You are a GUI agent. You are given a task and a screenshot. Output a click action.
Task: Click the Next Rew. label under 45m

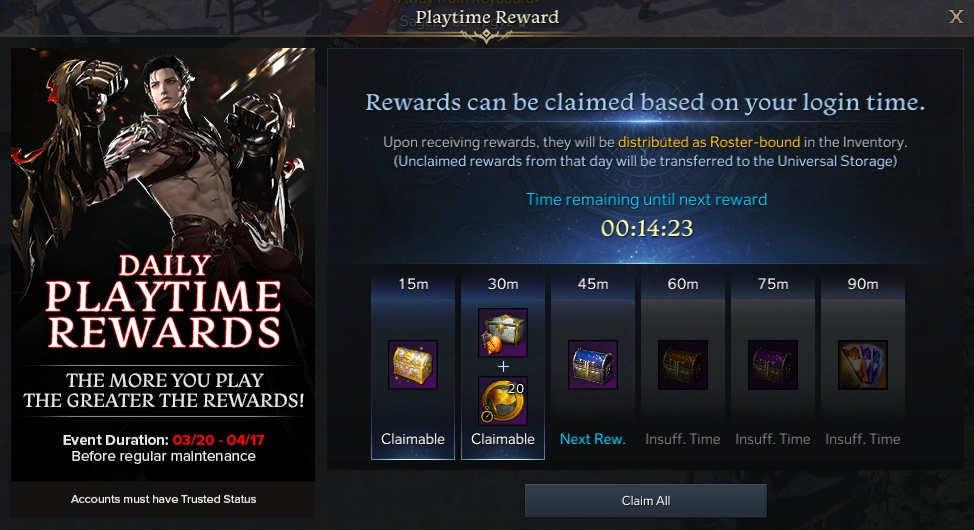point(593,439)
